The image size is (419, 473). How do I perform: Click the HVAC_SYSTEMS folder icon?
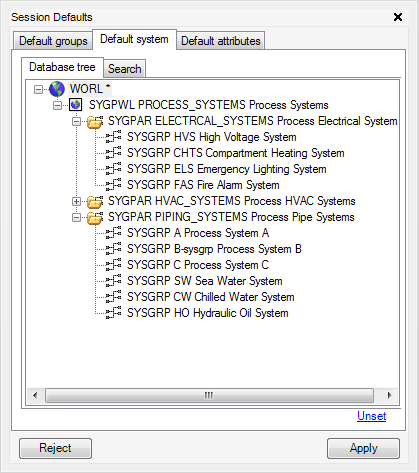[95, 201]
